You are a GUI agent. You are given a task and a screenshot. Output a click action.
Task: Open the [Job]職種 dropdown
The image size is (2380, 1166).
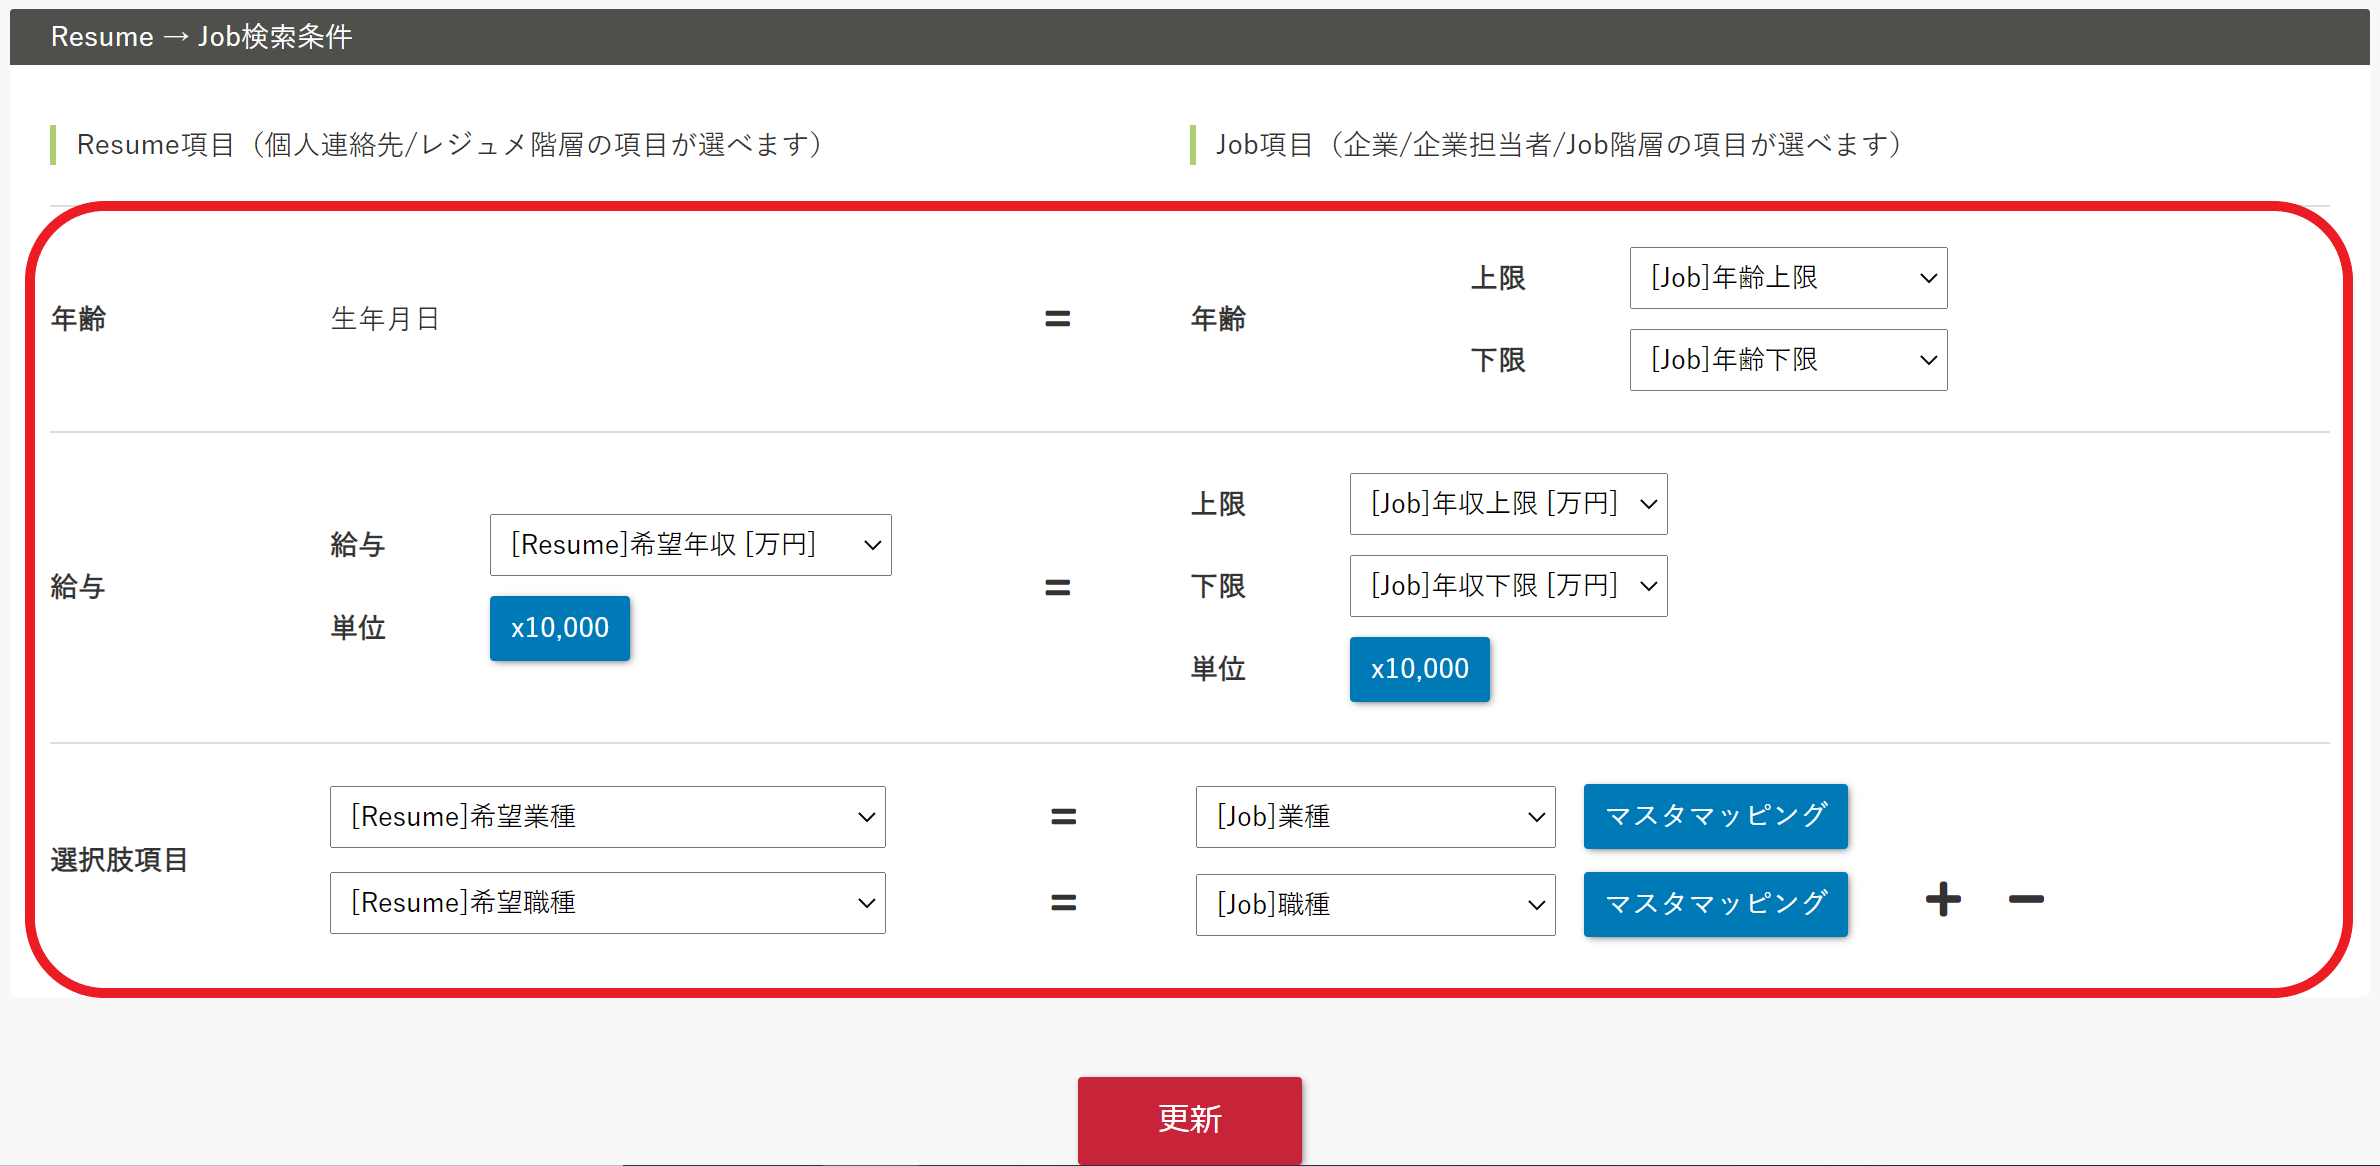pos(1375,905)
